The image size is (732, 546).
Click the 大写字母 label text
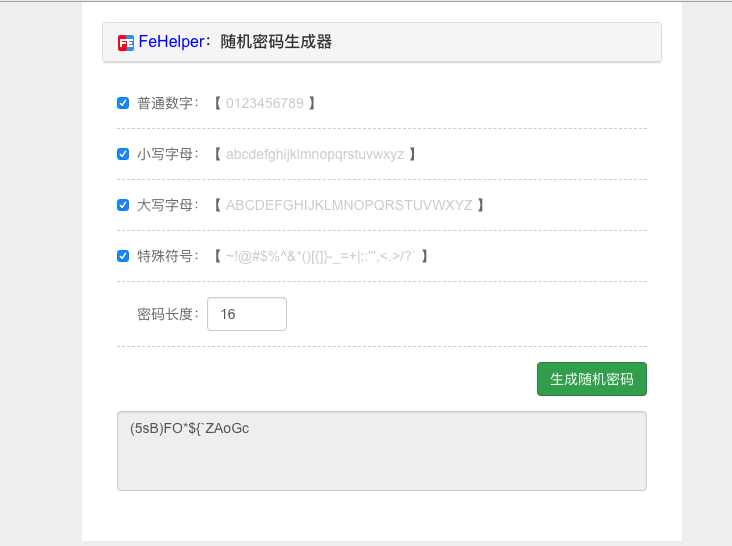pyautogui.click(x=168, y=205)
